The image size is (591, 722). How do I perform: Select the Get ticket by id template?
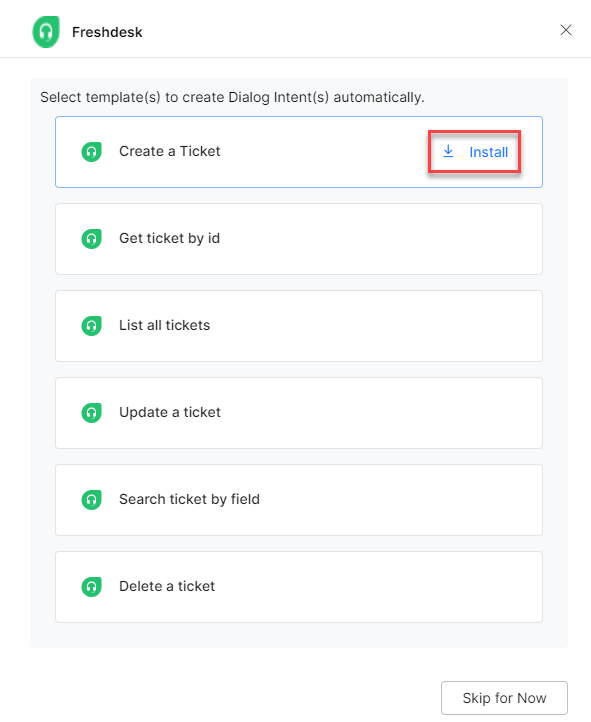pos(299,239)
